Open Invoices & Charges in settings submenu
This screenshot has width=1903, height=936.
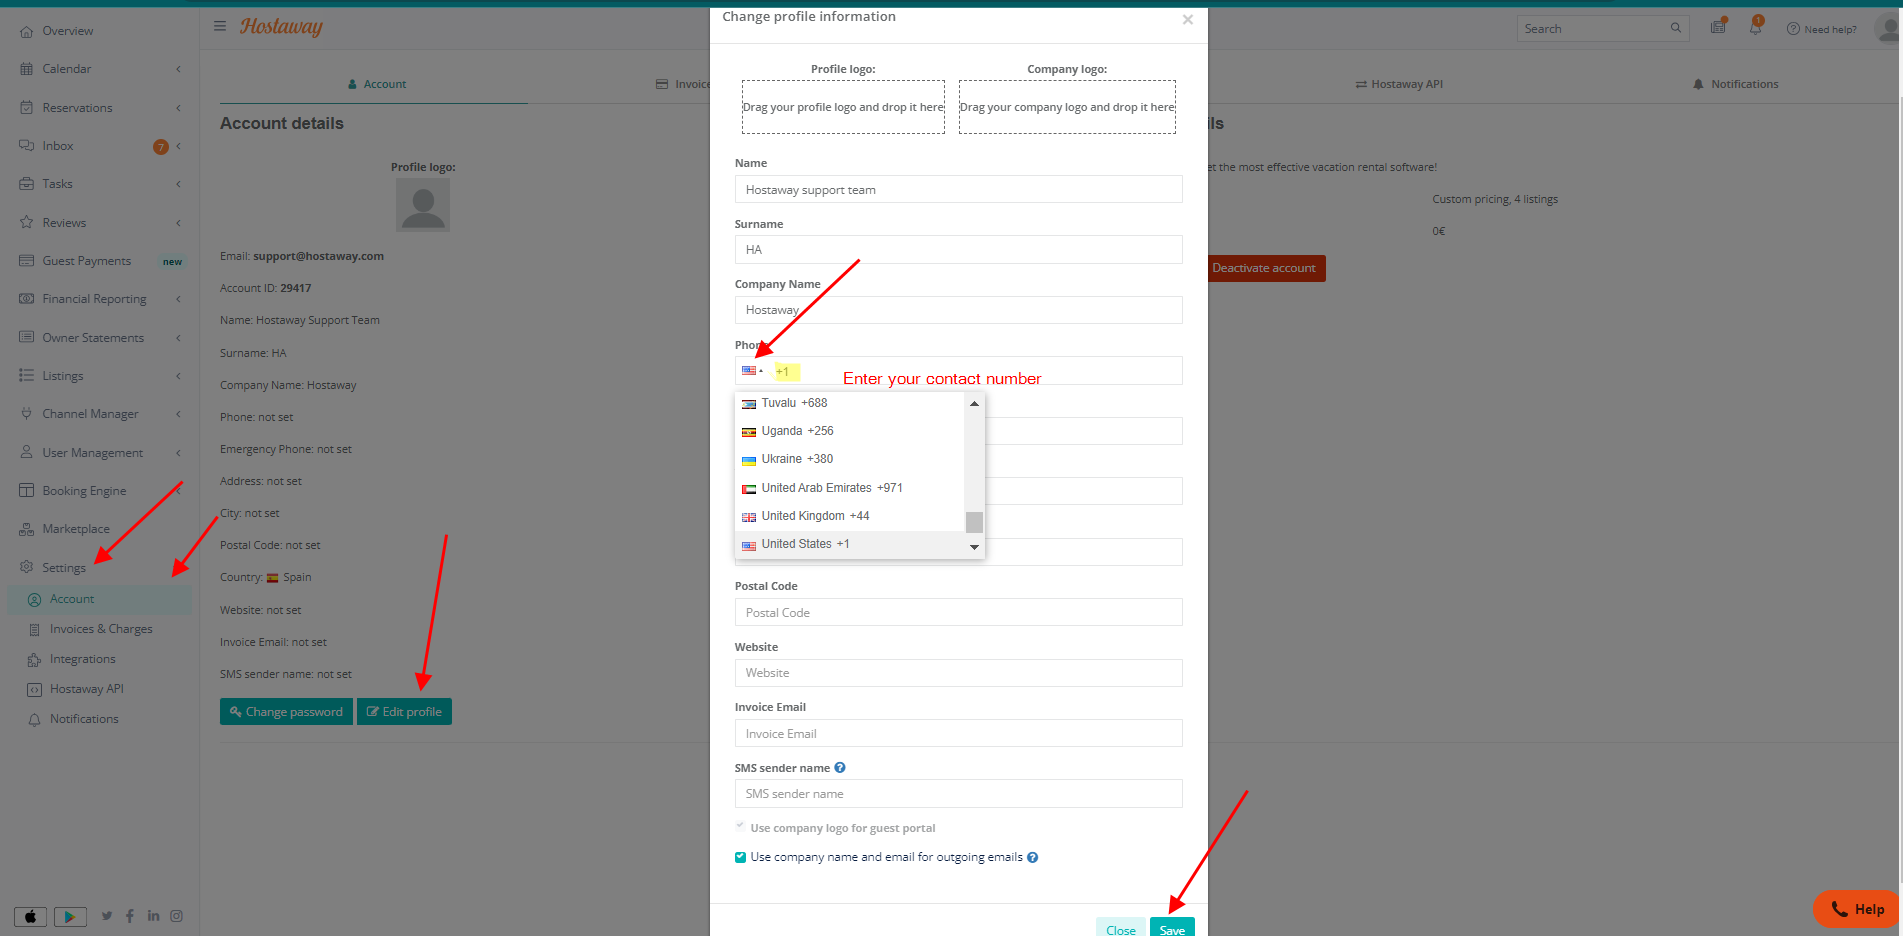click(101, 629)
